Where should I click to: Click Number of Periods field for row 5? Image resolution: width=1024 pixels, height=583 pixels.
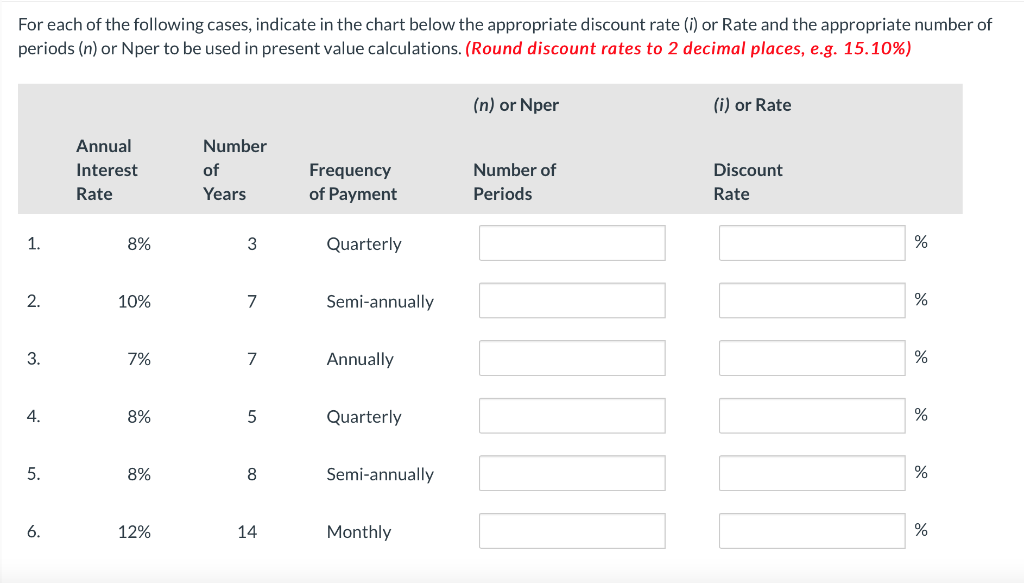click(x=572, y=474)
